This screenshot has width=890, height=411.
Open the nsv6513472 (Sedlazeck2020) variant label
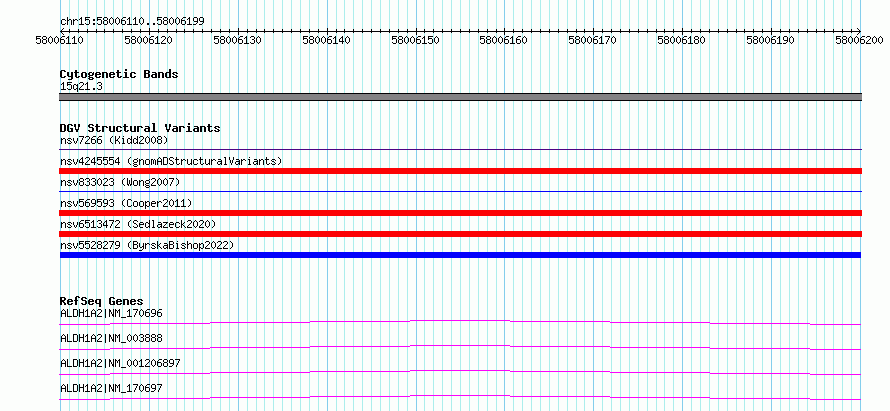[x=138, y=224]
